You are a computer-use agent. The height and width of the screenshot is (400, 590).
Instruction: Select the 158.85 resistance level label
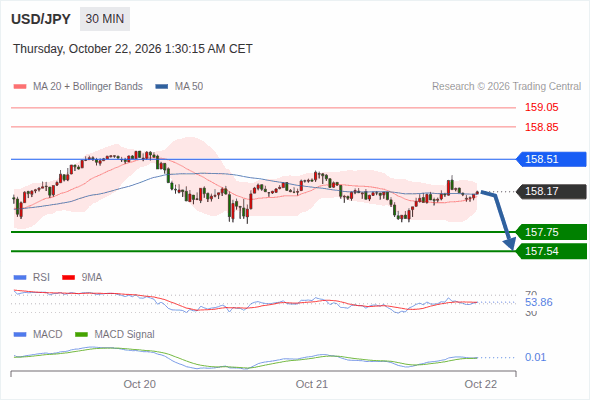pos(541,127)
